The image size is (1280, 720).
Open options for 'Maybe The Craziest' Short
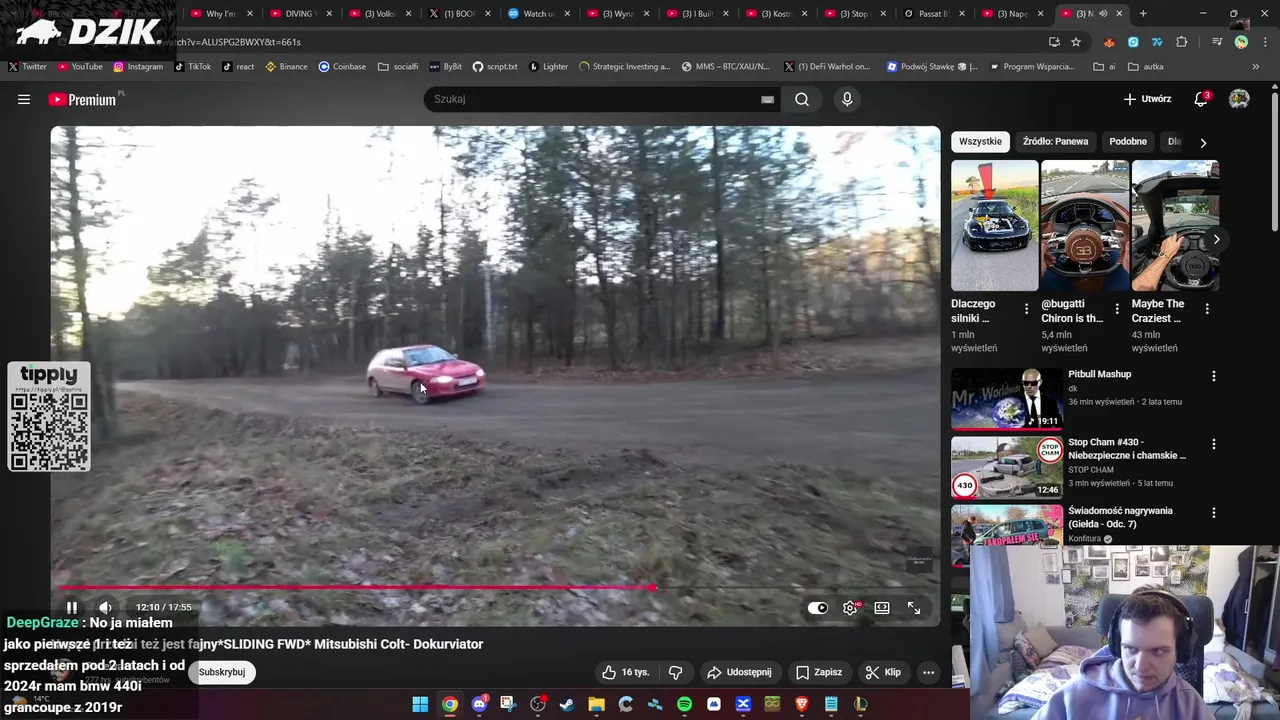point(1207,309)
